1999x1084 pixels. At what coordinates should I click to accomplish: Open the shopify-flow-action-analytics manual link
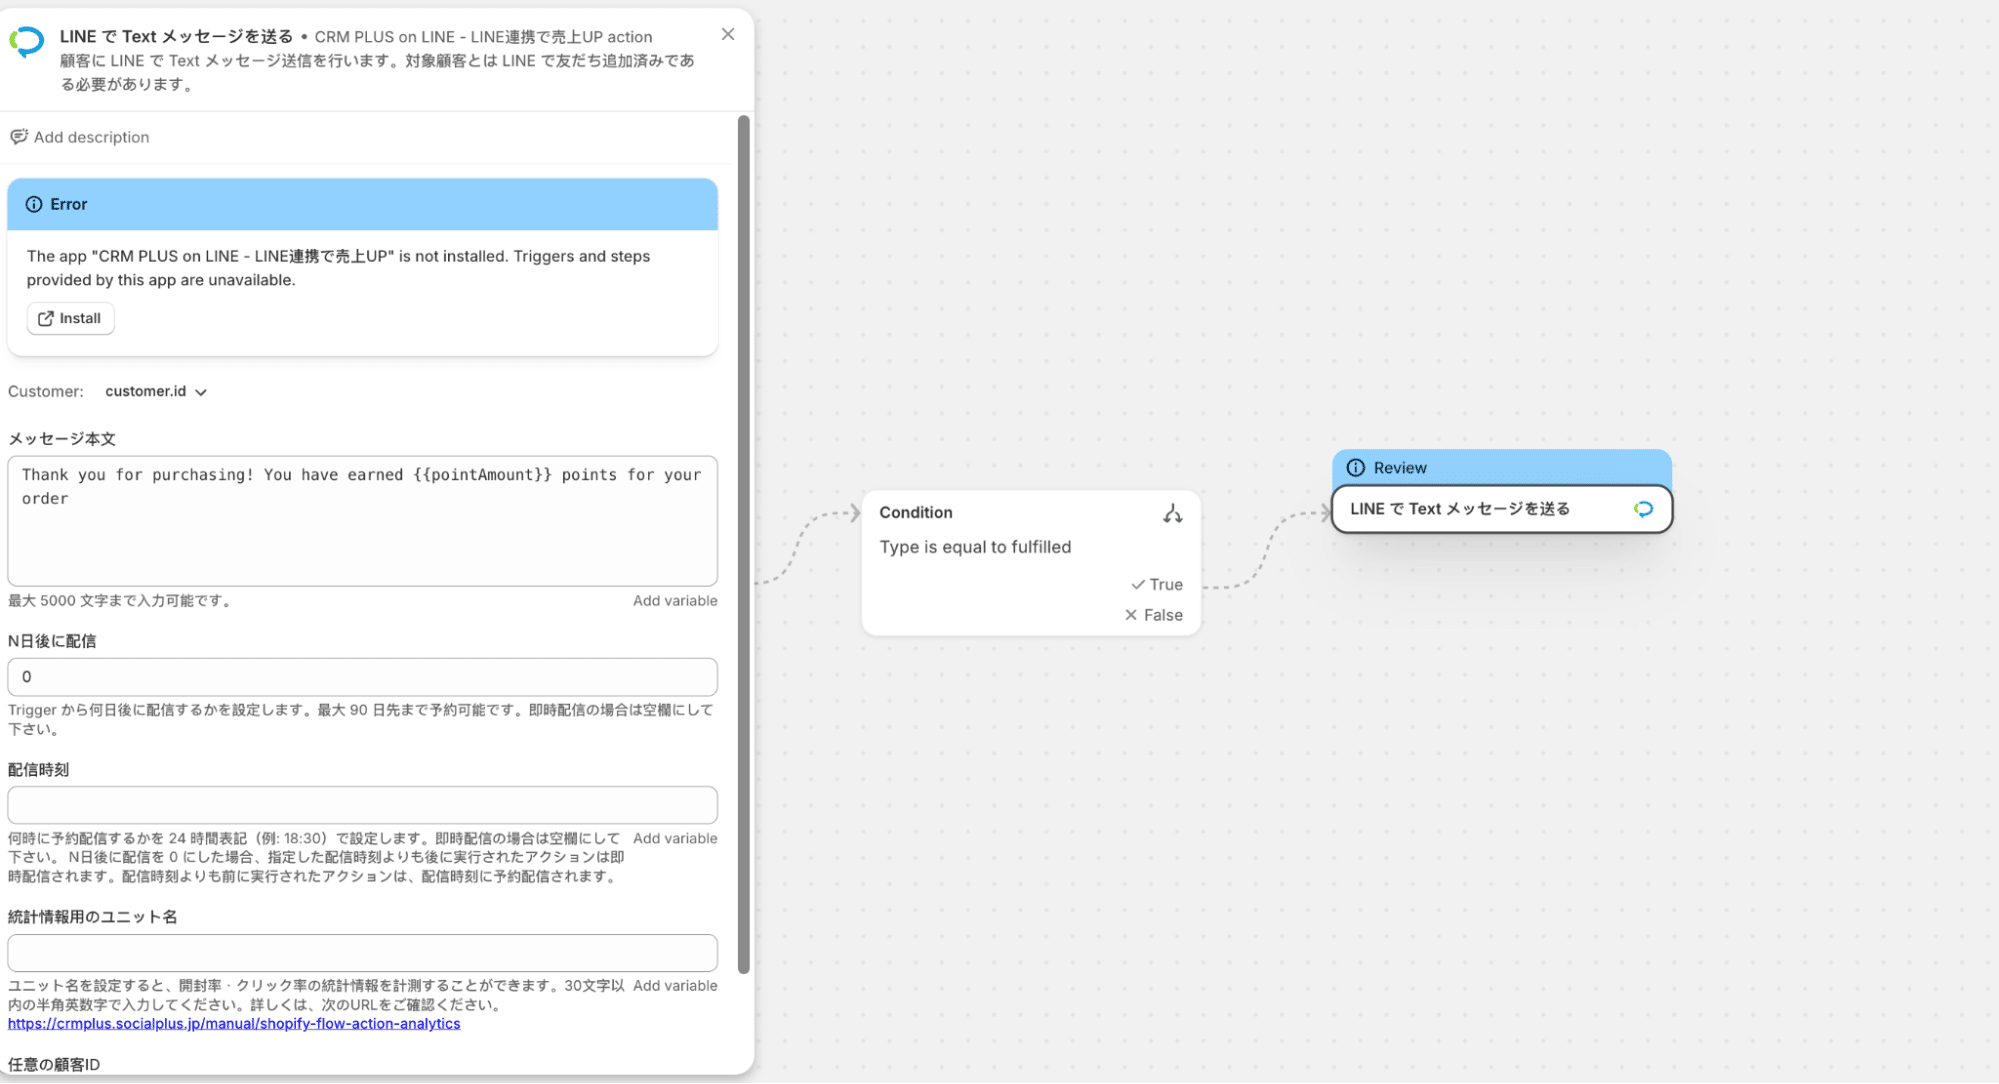click(x=234, y=1024)
